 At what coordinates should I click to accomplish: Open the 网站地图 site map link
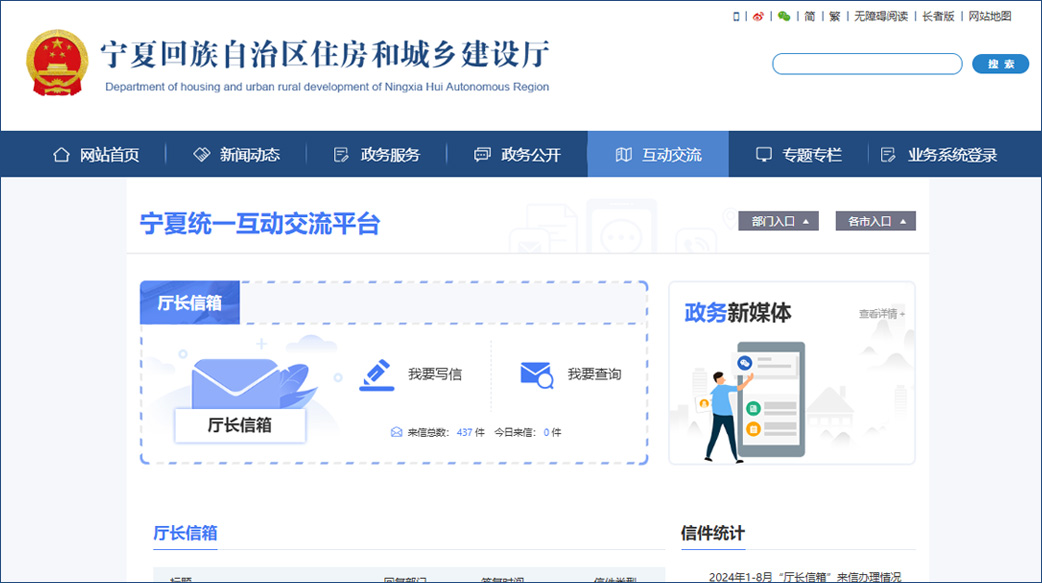pos(990,17)
